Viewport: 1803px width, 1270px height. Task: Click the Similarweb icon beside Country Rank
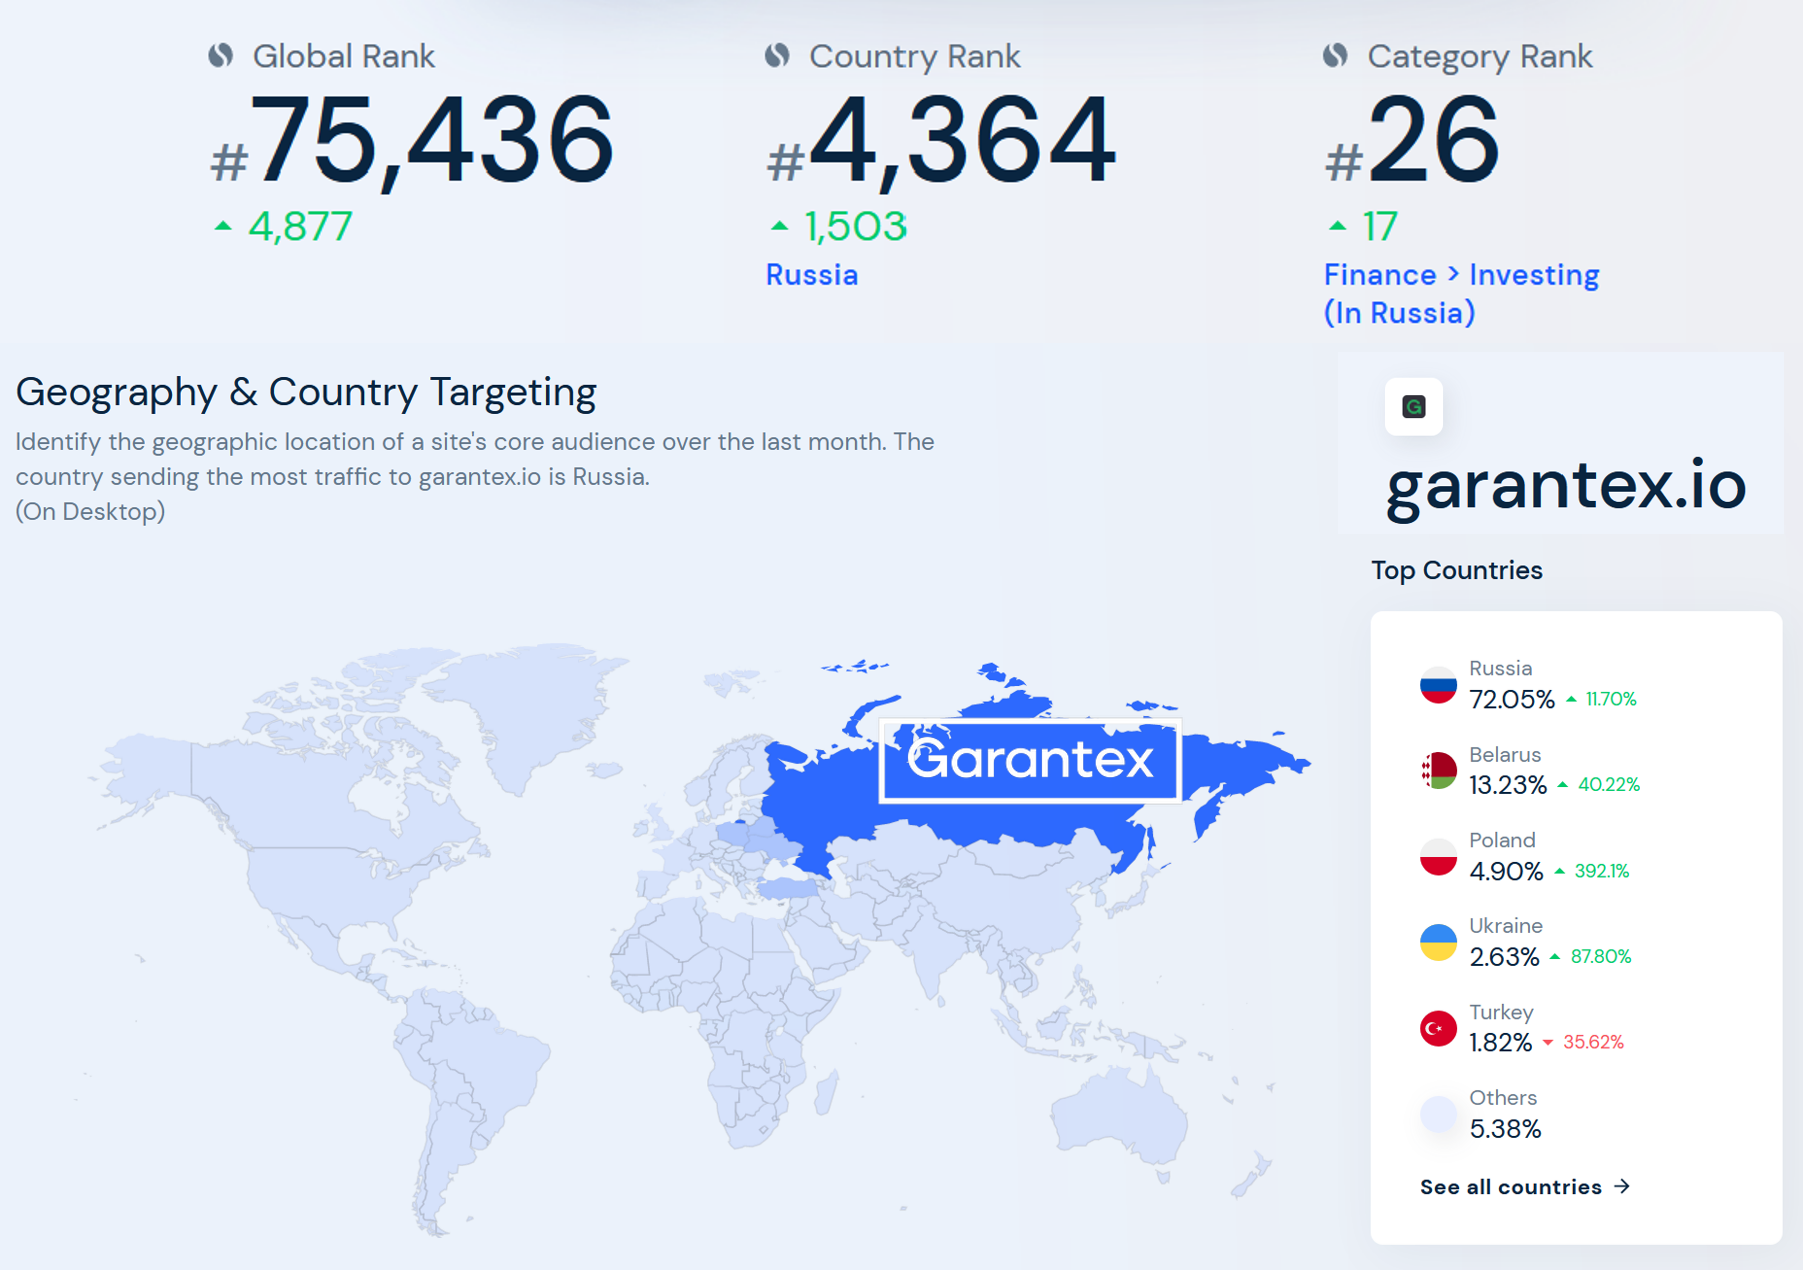[777, 55]
